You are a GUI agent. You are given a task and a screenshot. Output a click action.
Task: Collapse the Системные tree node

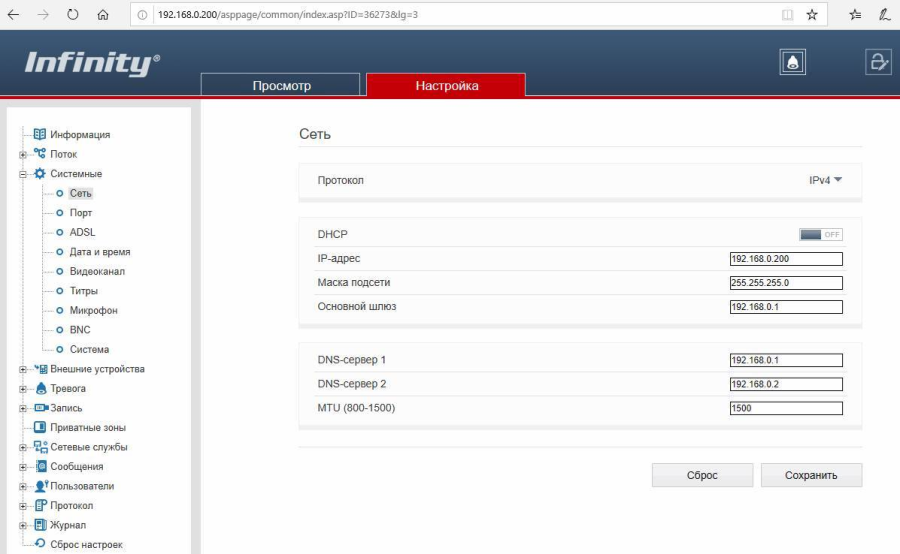(23, 174)
